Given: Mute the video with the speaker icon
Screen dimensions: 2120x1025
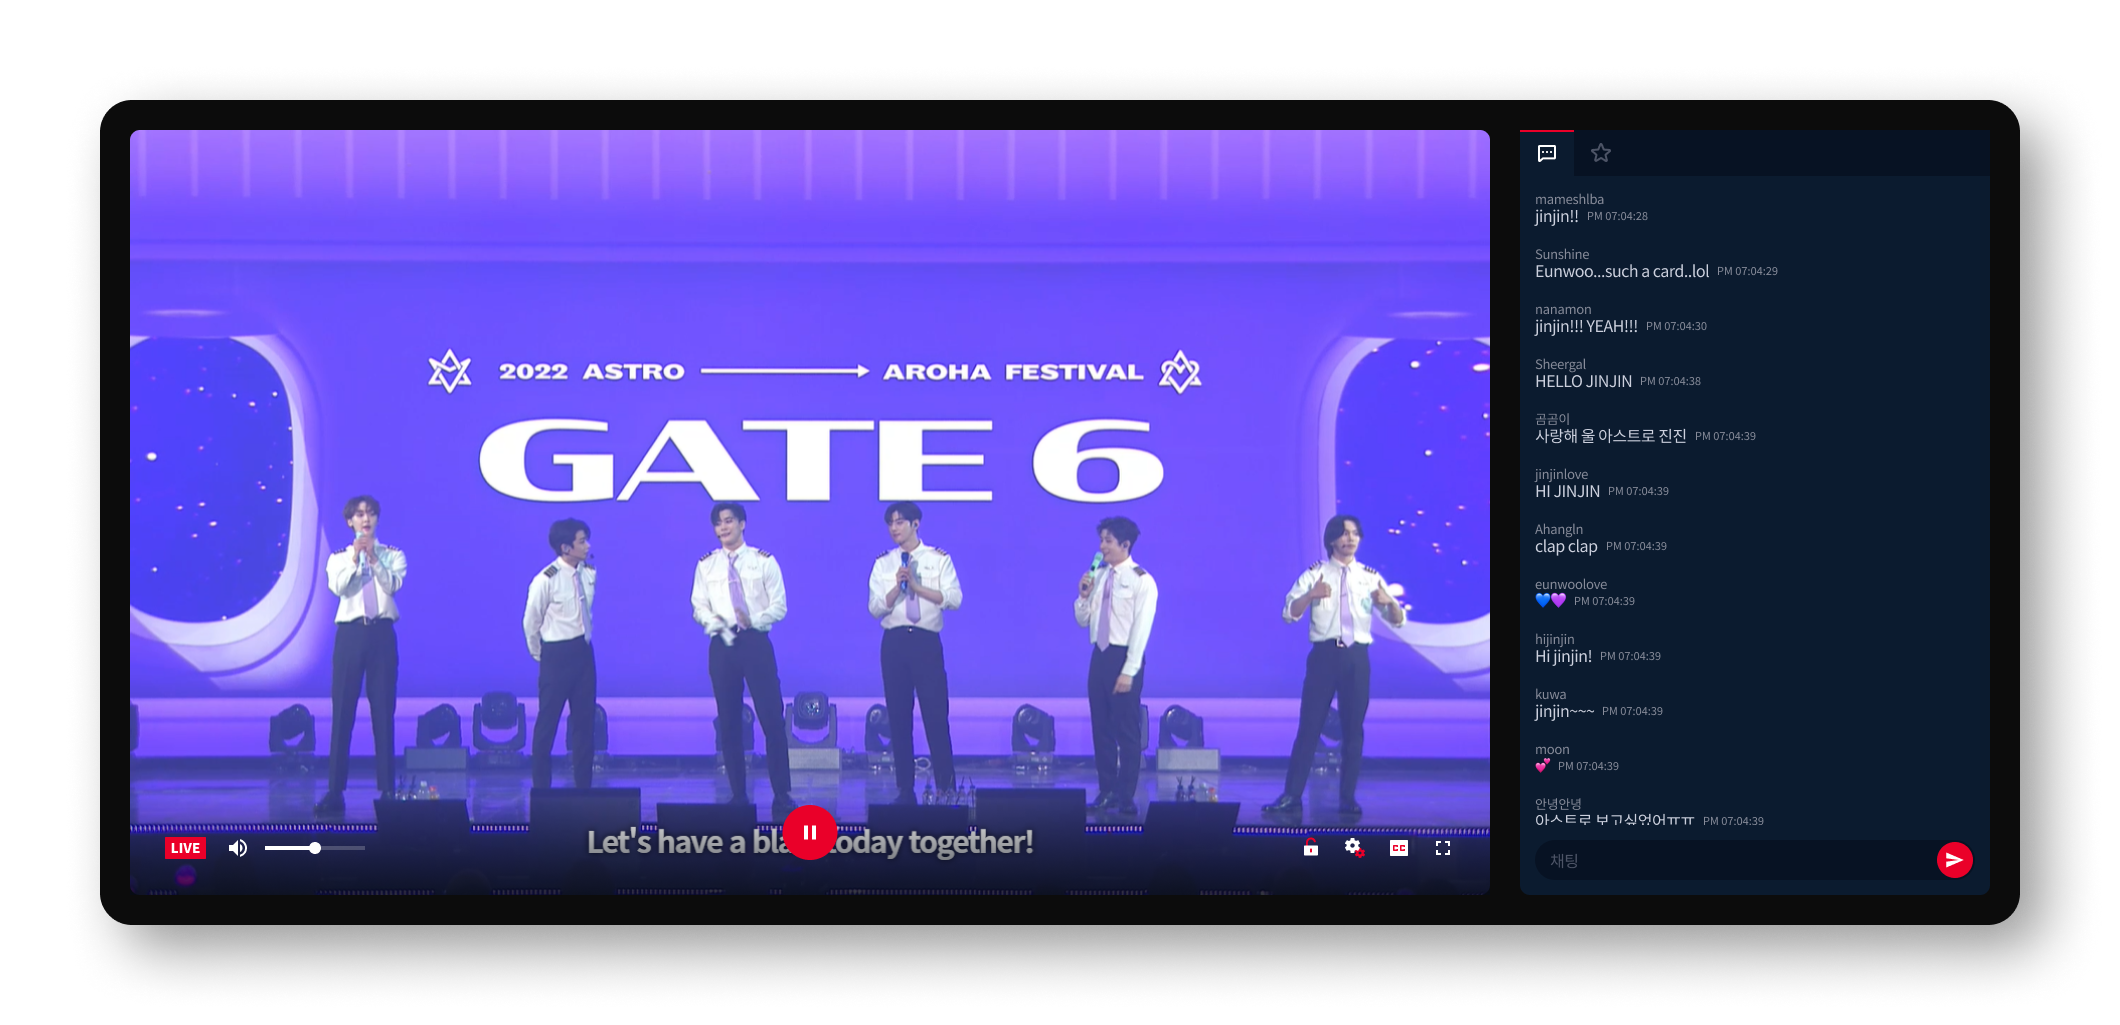Looking at the screenshot, I should coord(238,848).
